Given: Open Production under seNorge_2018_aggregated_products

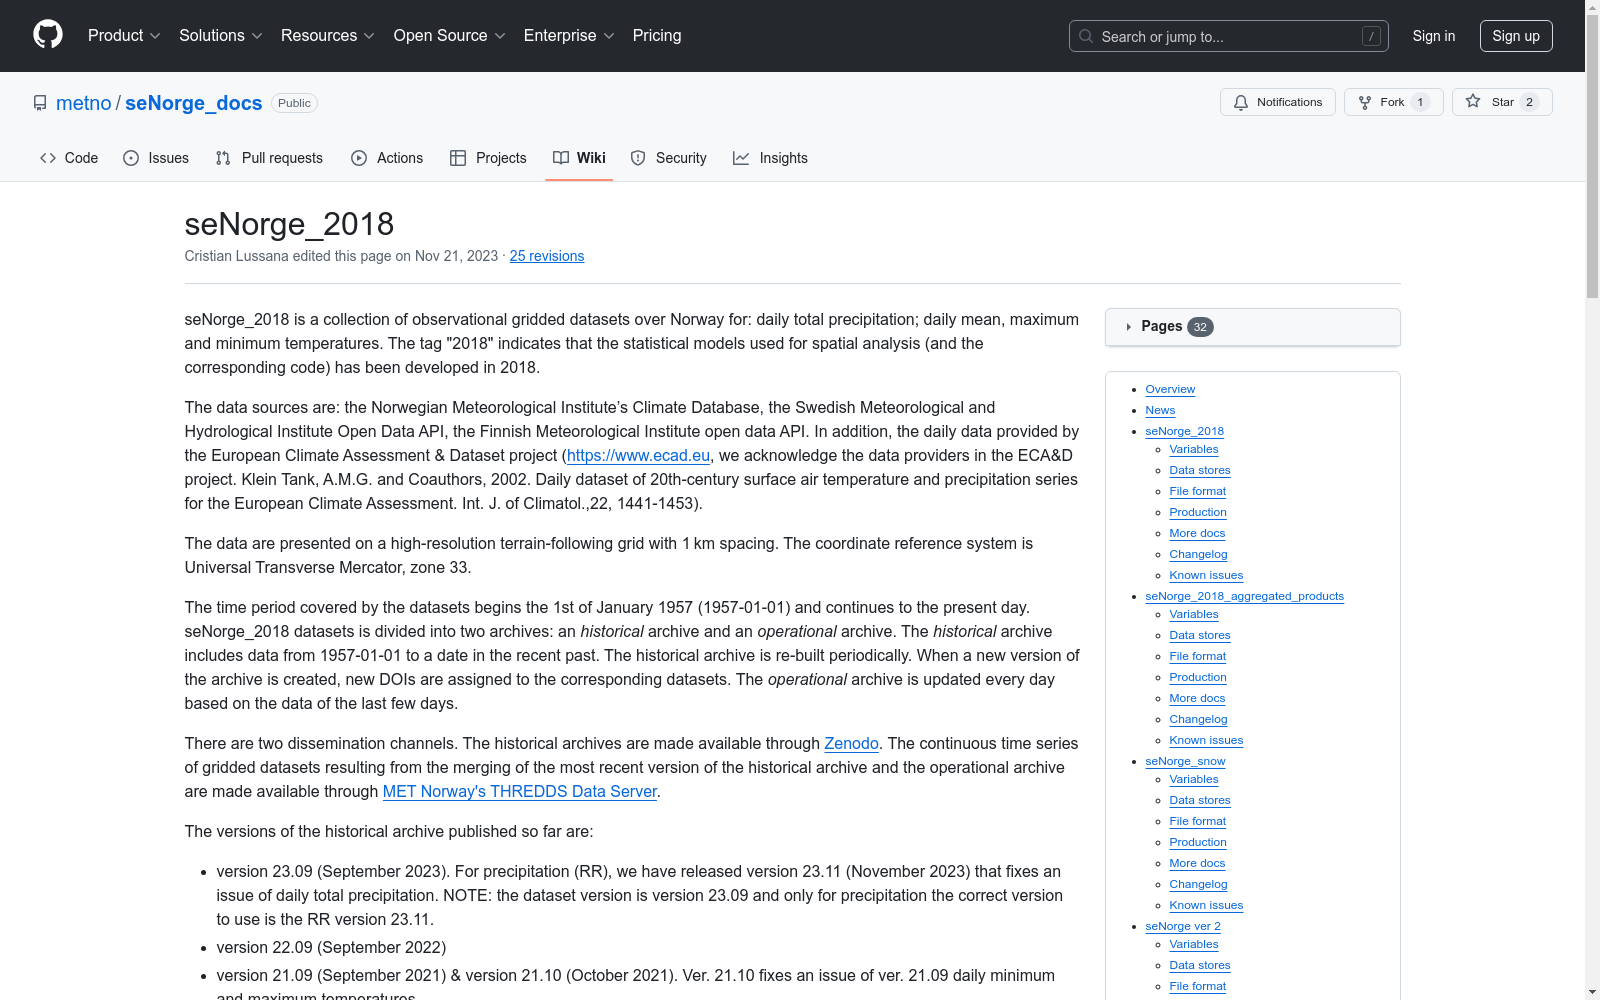Looking at the screenshot, I should pyautogui.click(x=1198, y=677).
